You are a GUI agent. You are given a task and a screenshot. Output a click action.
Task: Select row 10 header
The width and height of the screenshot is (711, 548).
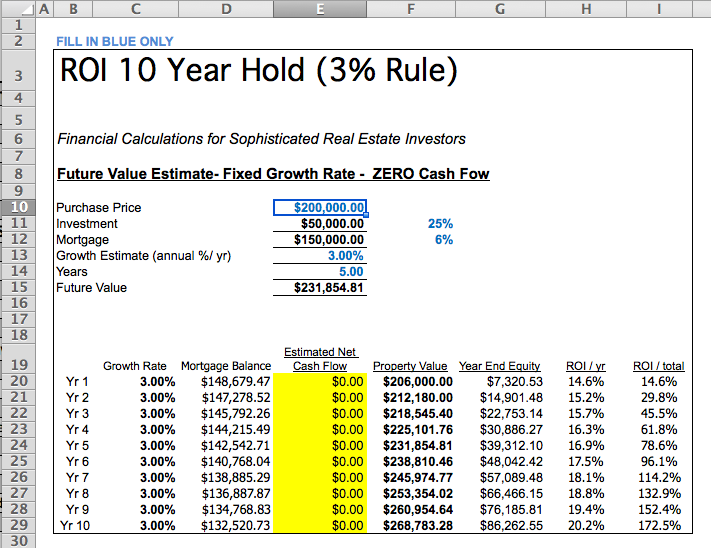[18, 207]
